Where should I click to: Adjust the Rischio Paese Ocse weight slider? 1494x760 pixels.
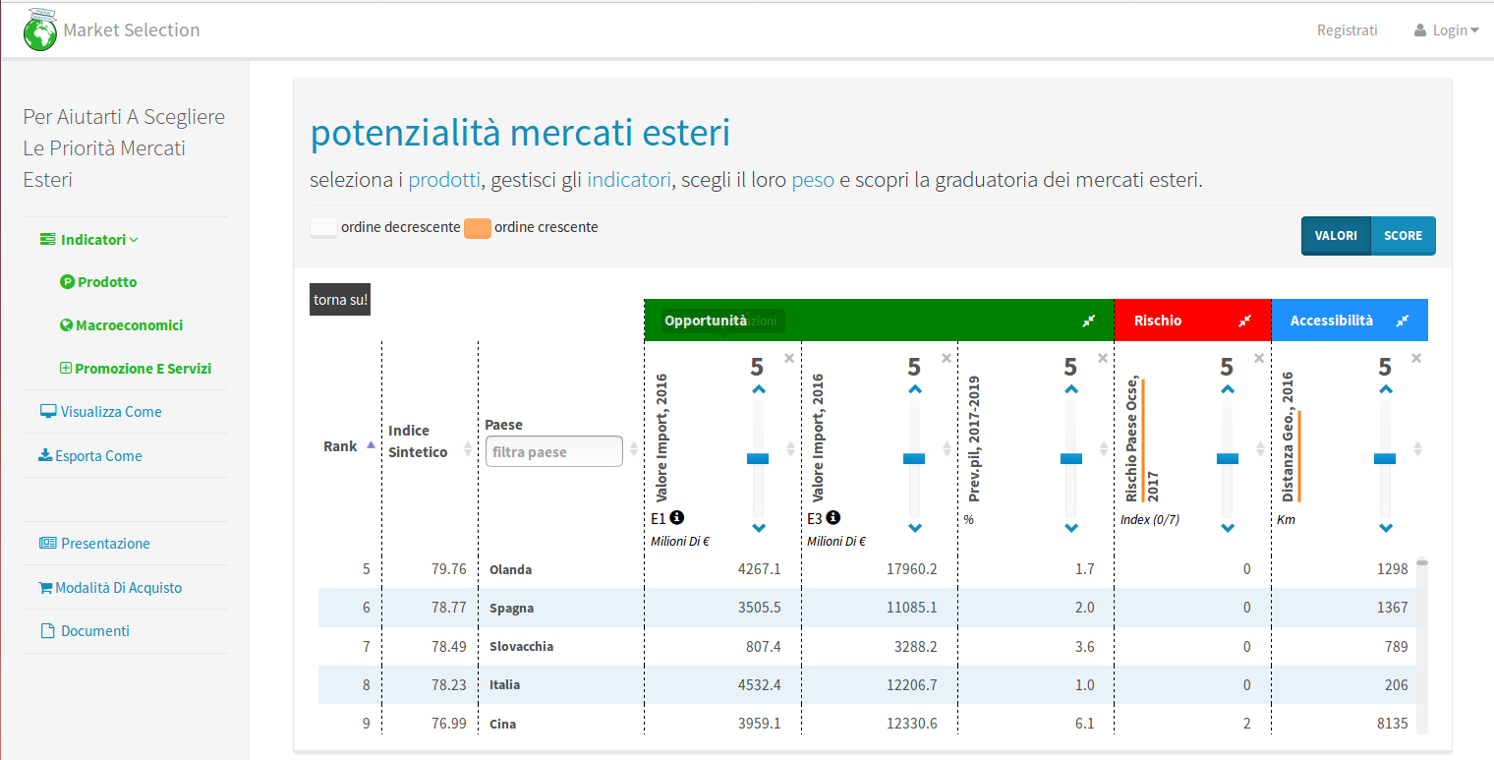[x=1226, y=458]
